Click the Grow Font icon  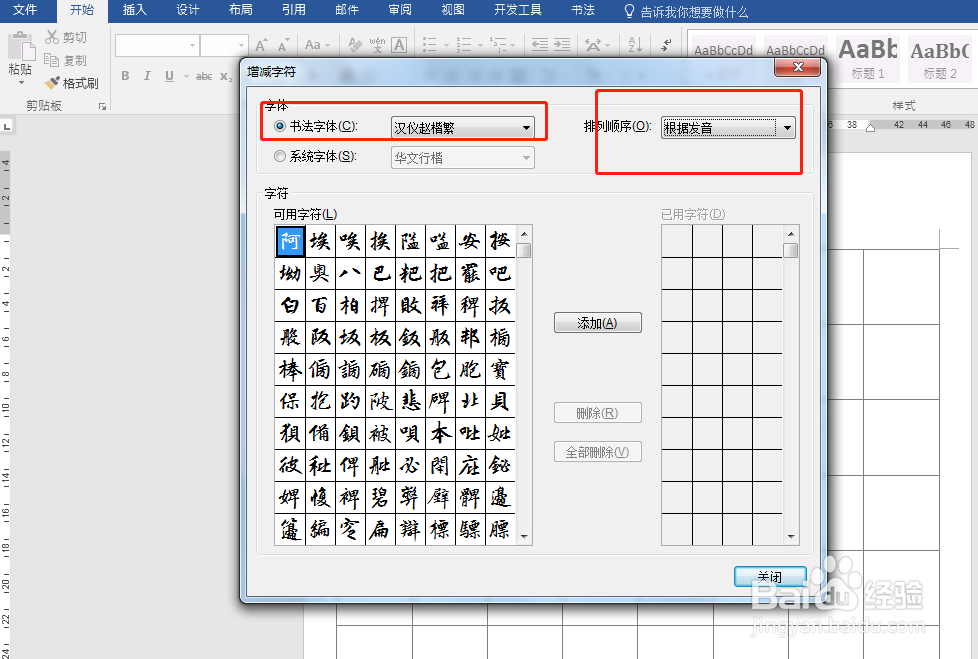[259, 46]
